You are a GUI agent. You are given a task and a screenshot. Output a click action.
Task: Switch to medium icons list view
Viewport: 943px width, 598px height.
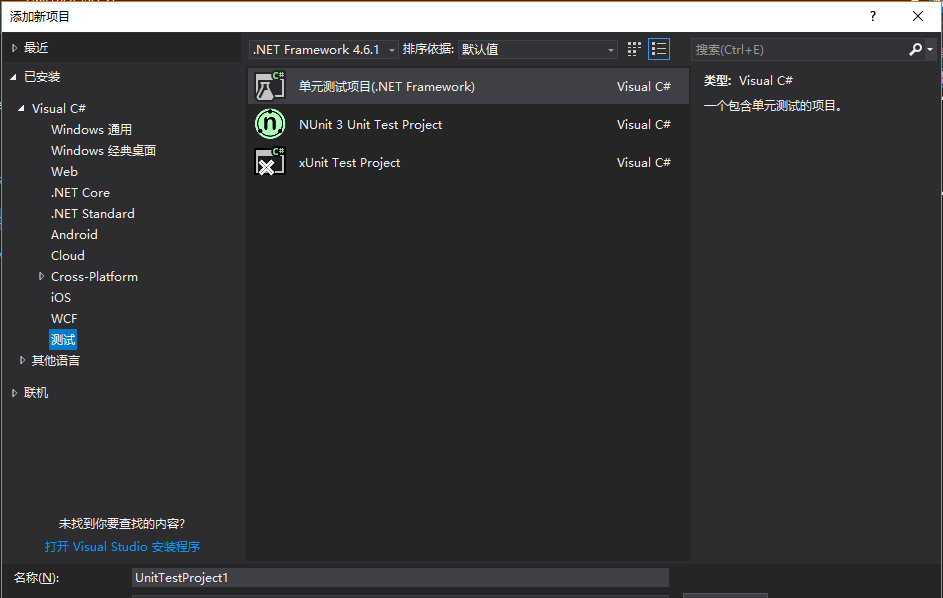(x=659, y=49)
